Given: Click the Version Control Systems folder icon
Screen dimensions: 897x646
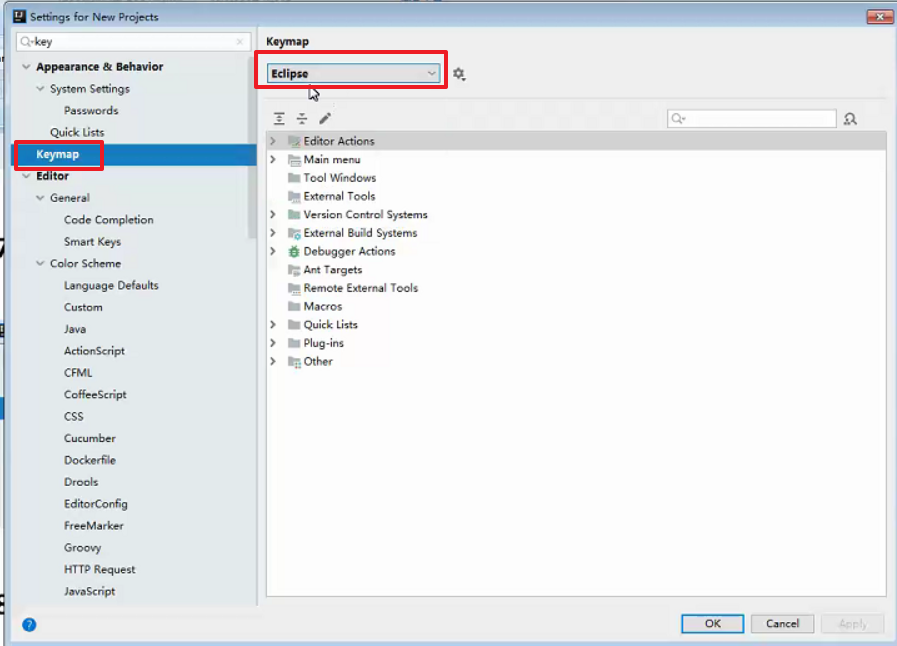Looking at the screenshot, I should coord(294,215).
